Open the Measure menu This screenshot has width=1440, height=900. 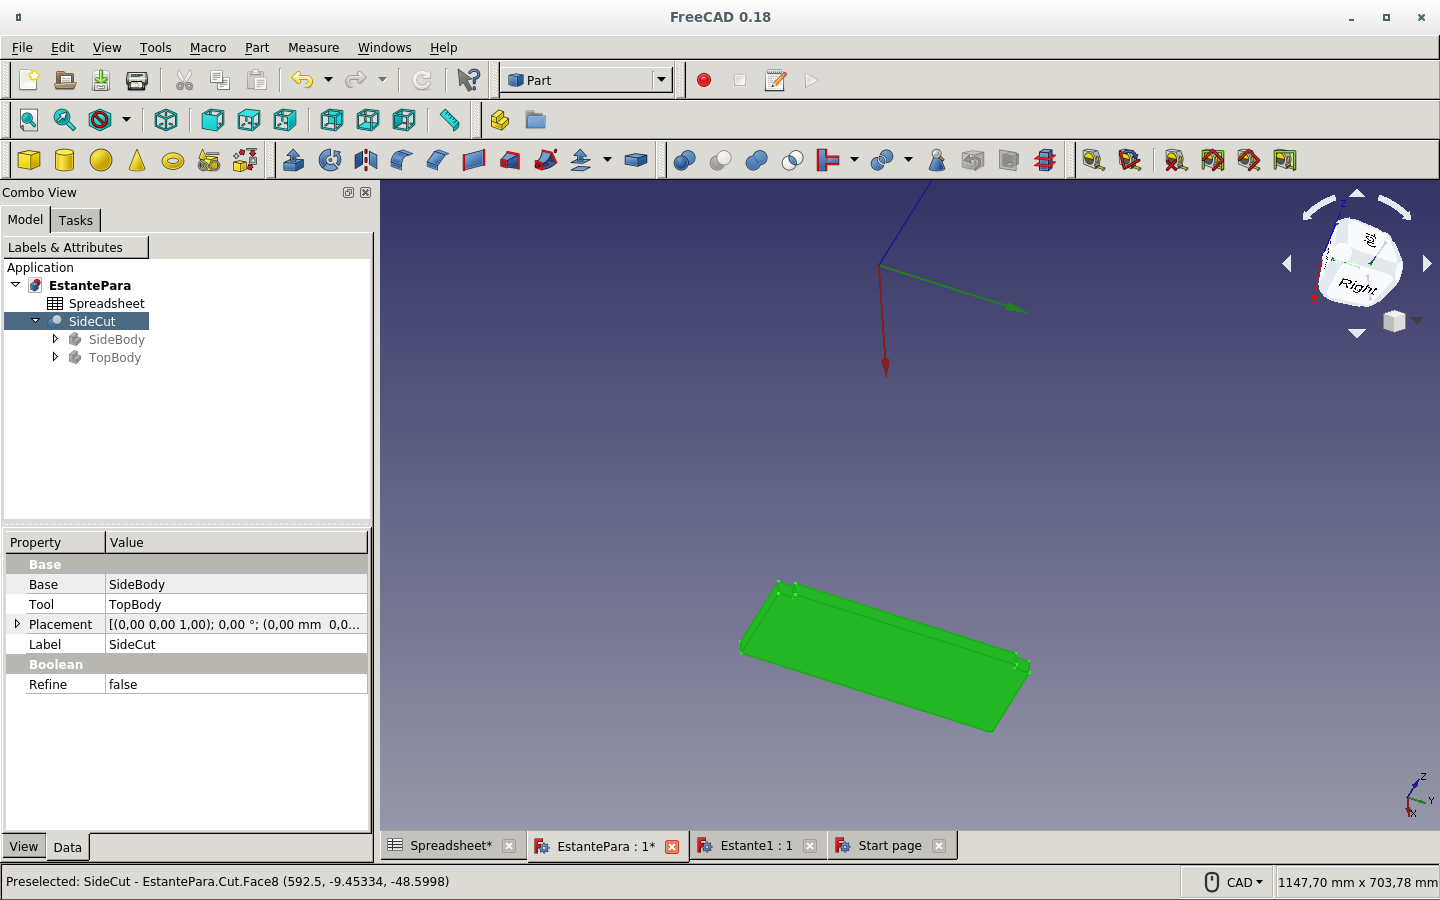[x=314, y=47]
